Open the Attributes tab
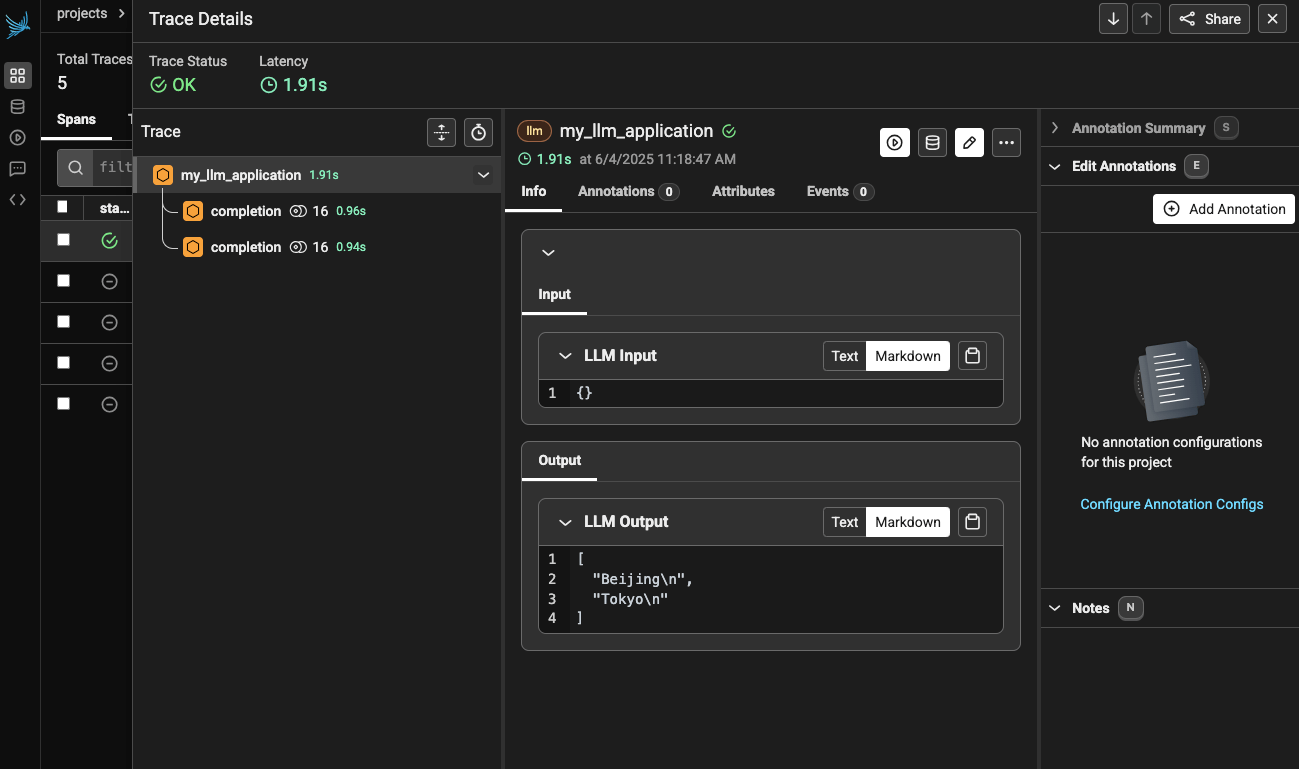This screenshot has width=1299, height=769. click(743, 191)
